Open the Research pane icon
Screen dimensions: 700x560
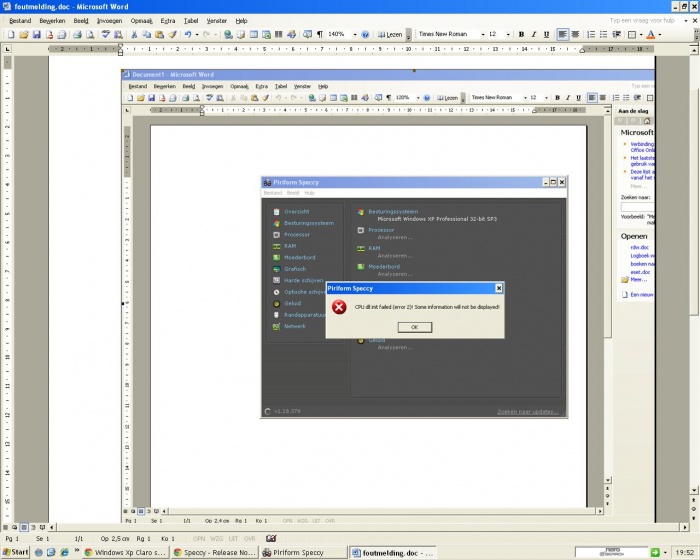click(x=118, y=34)
